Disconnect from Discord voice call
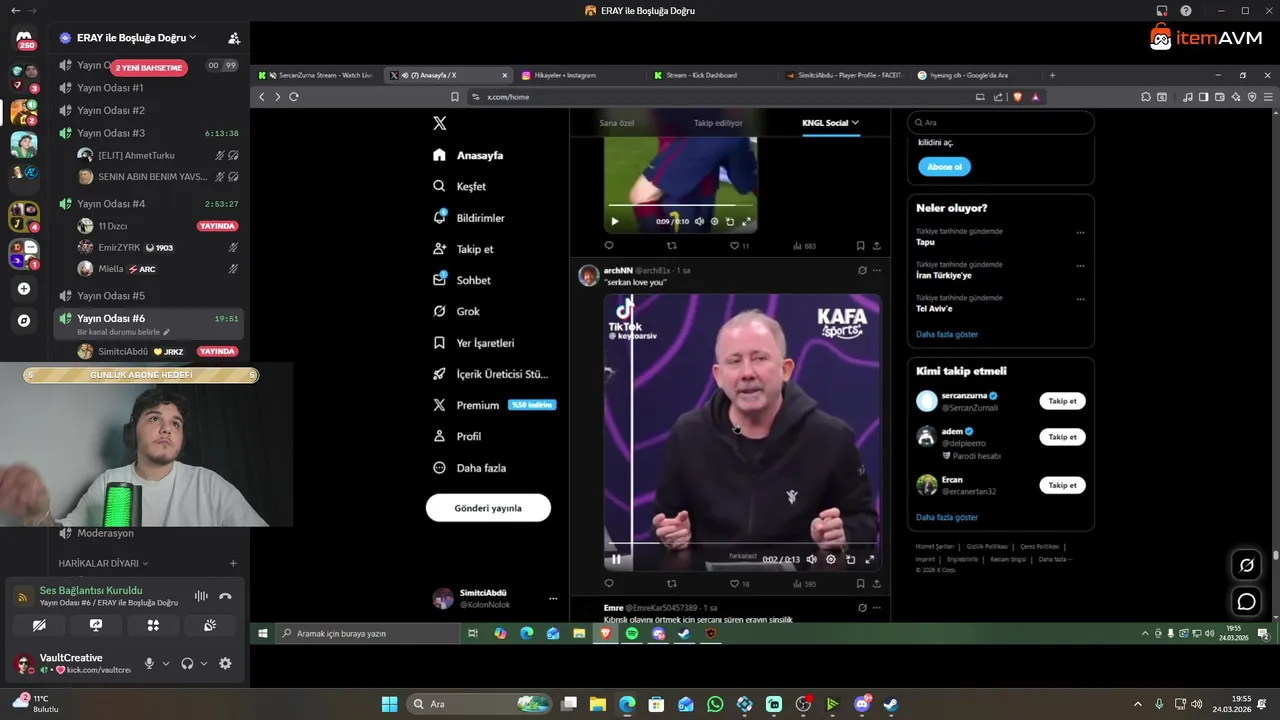This screenshot has height=720, width=1280. pyautogui.click(x=225, y=596)
